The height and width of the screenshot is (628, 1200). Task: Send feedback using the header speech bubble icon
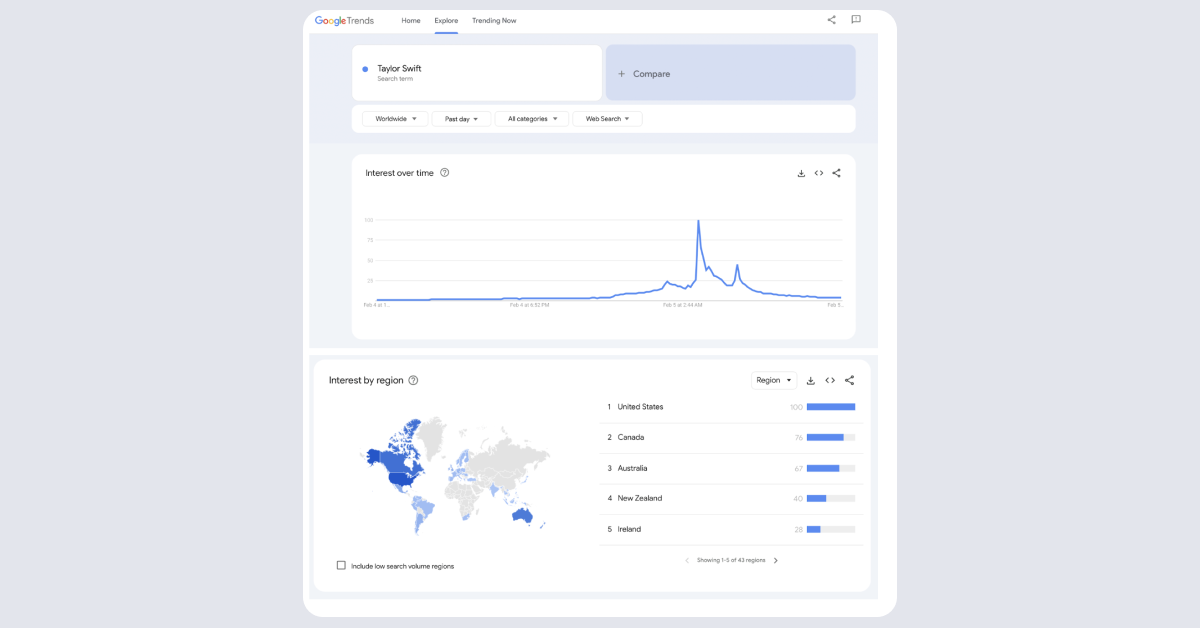coord(857,19)
